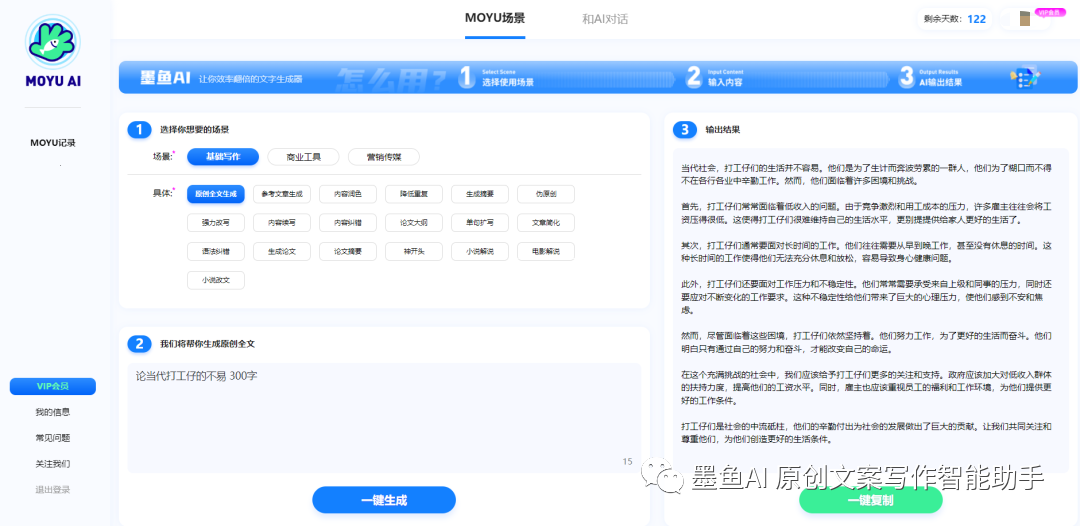Click the step 2 number badge
The width and height of the screenshot is (1080, 526).
pyautogui.click(x=139, y=343)
